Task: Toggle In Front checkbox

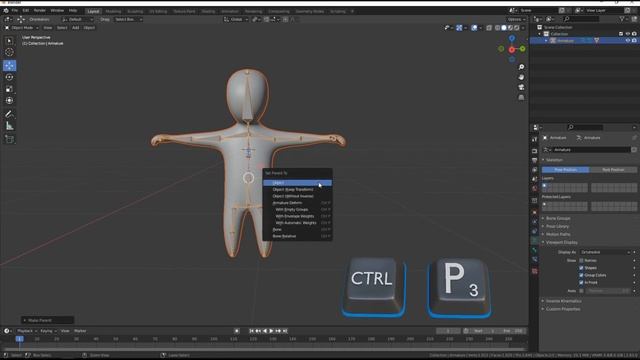Action: pos(581,282)
